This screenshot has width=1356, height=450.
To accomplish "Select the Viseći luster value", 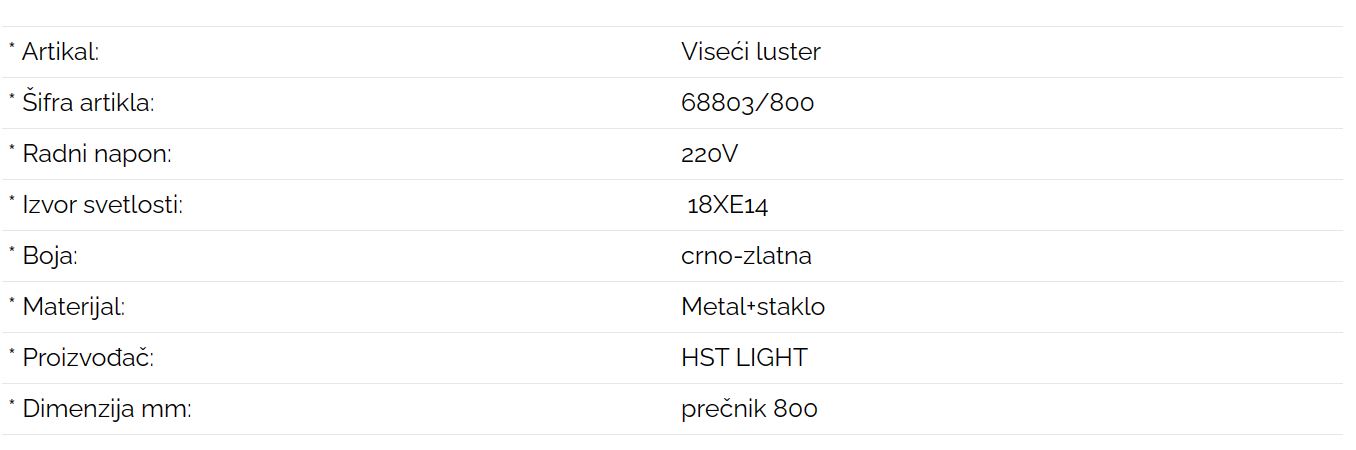I will coord(750,52).
